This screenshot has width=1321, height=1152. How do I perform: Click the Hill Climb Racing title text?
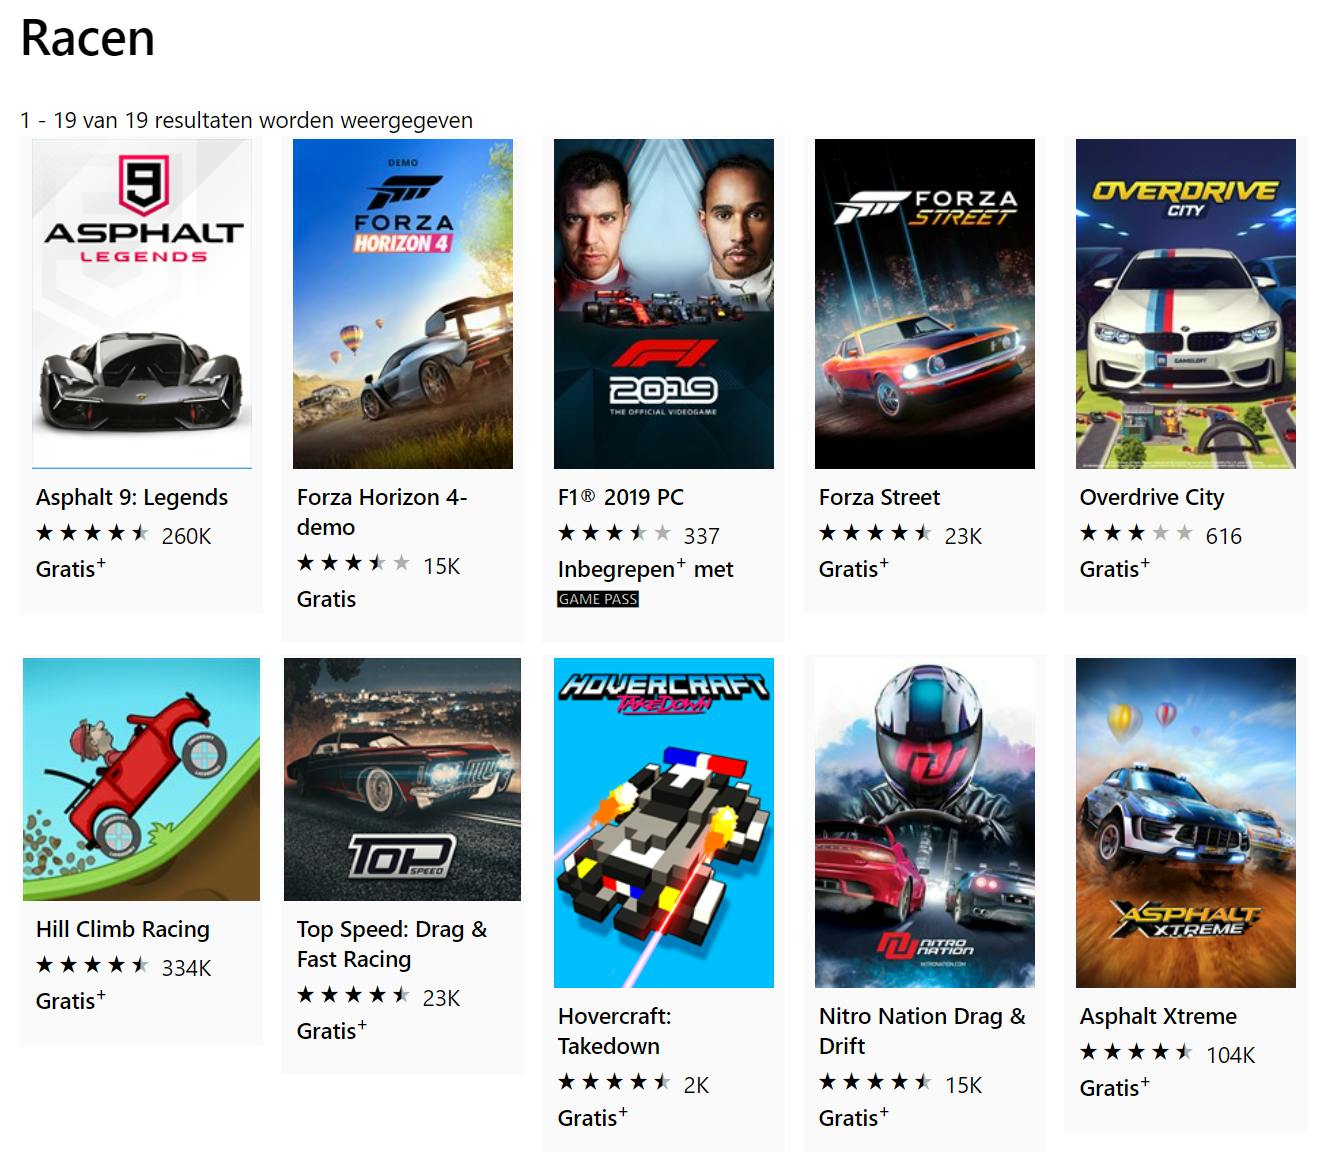(123, 929)
